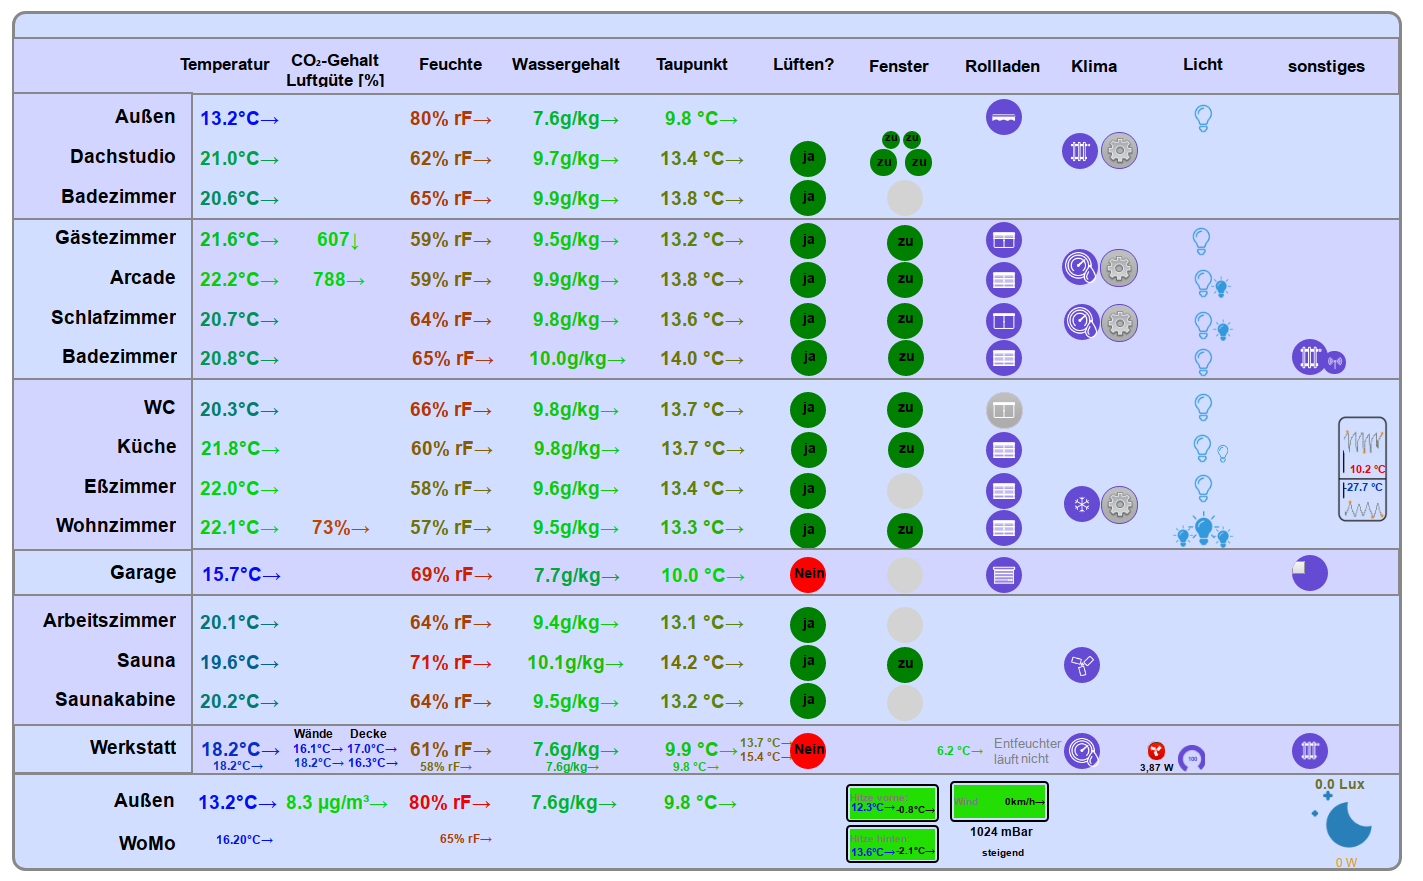Open the Schlafzimmer dehumidifier gauge icon
Viewport: 1423px width, 881px height.
coord(1081,322)
